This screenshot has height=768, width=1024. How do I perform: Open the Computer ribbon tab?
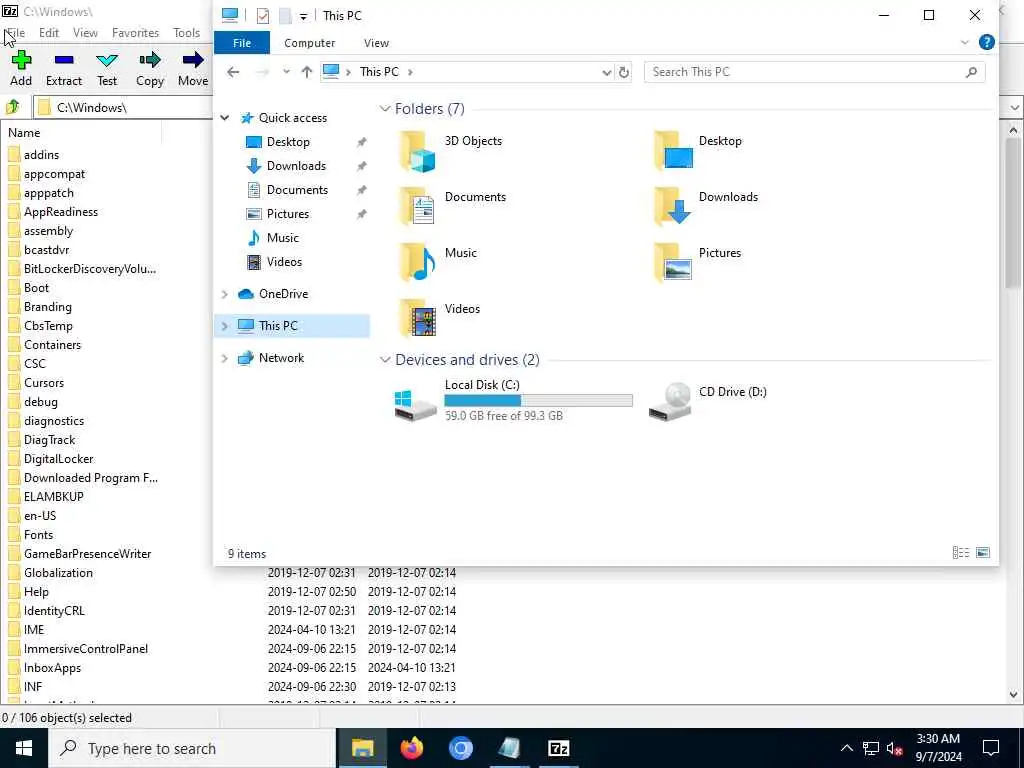pyautogui.click(x=310, y=42)
